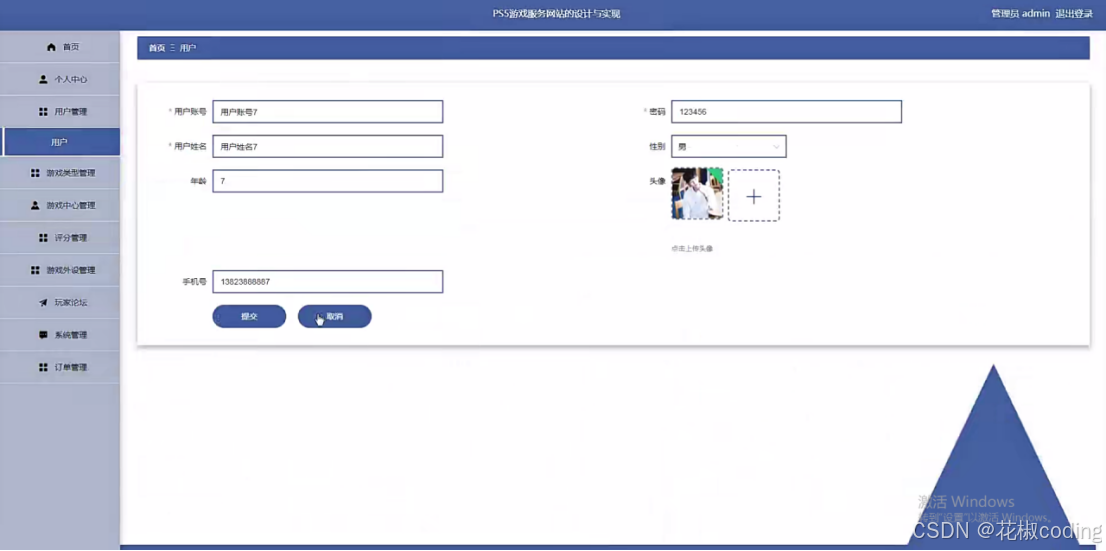The height and width of the screenshot is (551, 1106).
Task: Click the paper plane icon beside 玩家论坛
Action: 43,303
